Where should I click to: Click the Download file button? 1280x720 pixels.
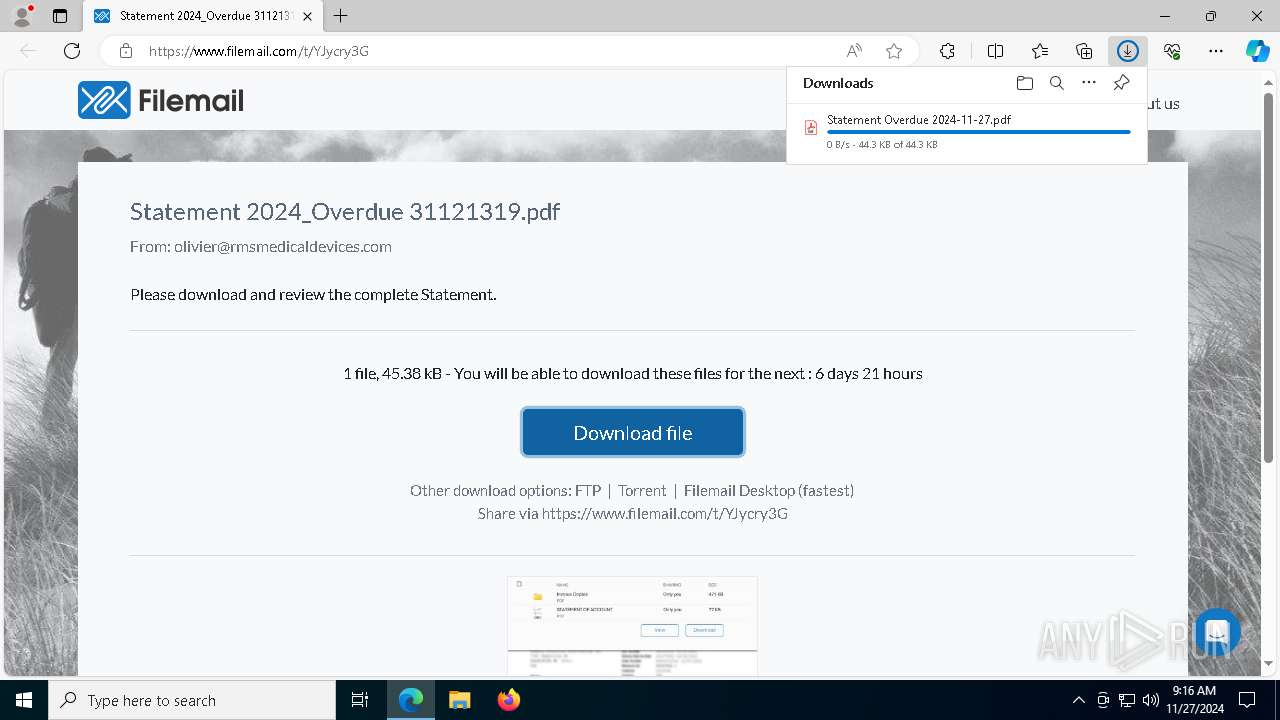coord(633,432)
